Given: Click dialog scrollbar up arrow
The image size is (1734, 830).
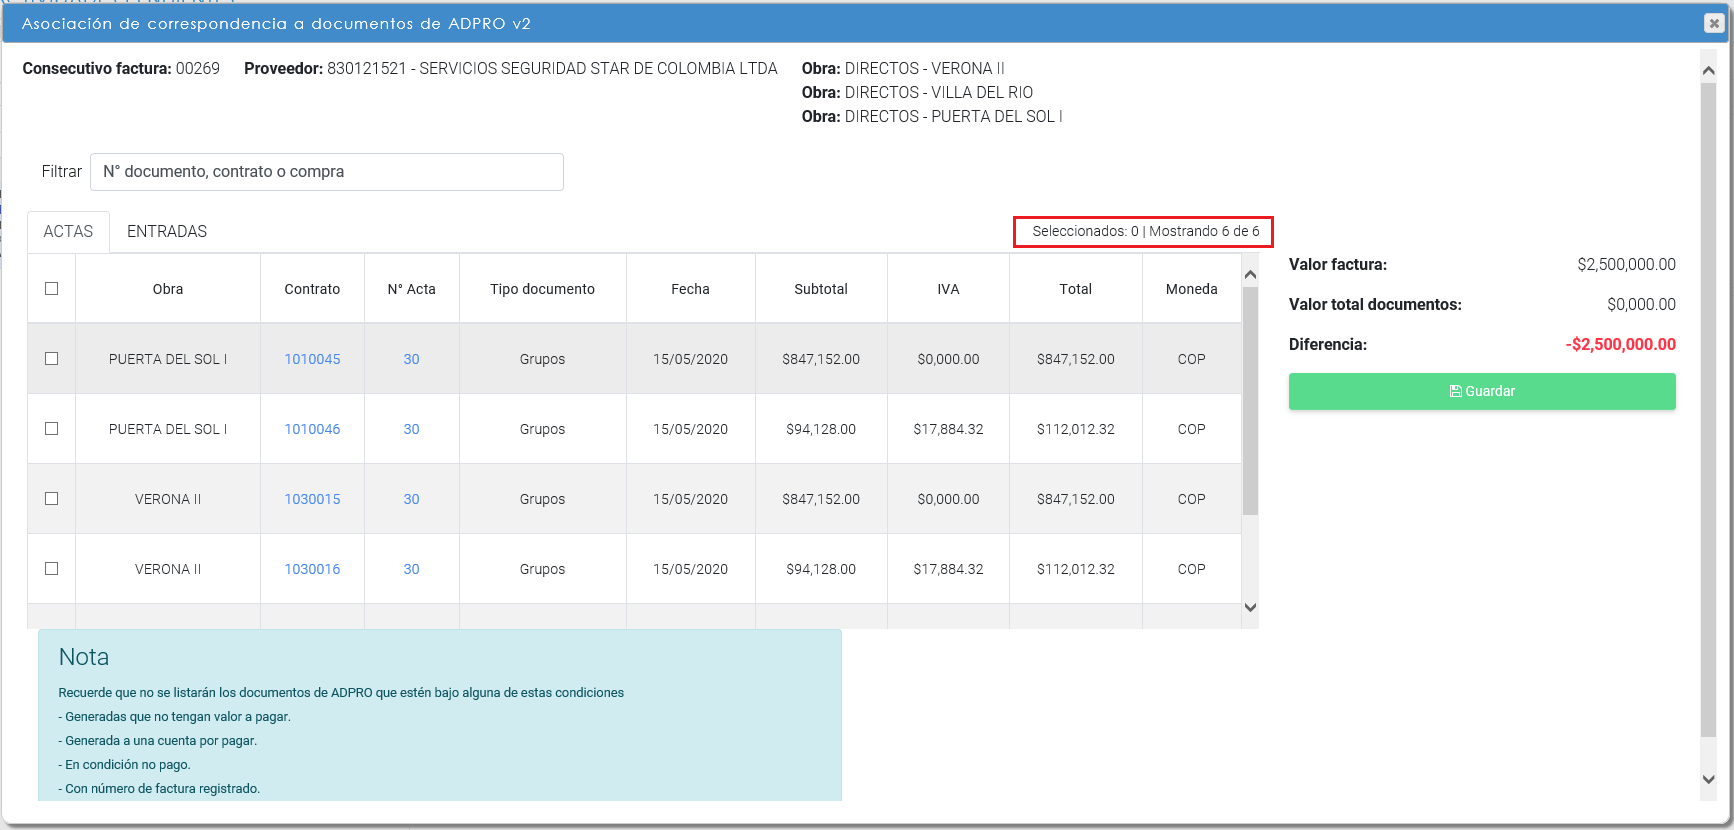Looking at the screenshot, I should point(1708,70).
